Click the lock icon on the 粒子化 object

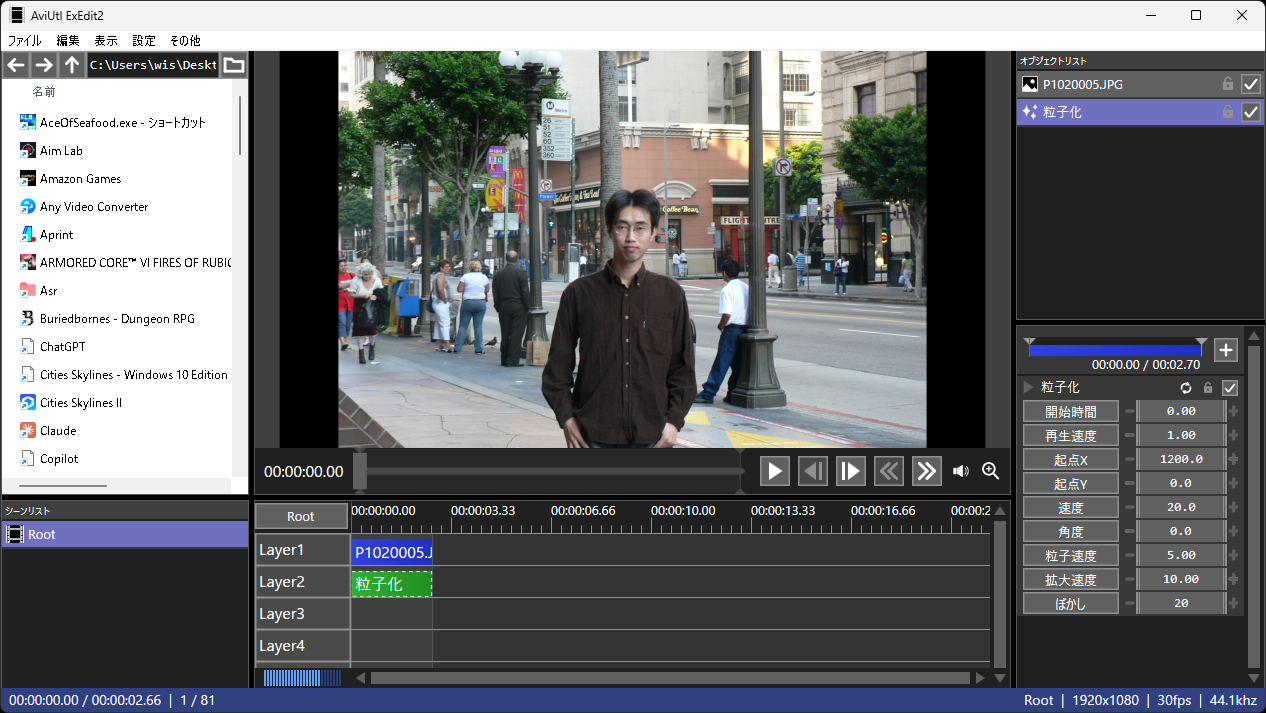1228,112
